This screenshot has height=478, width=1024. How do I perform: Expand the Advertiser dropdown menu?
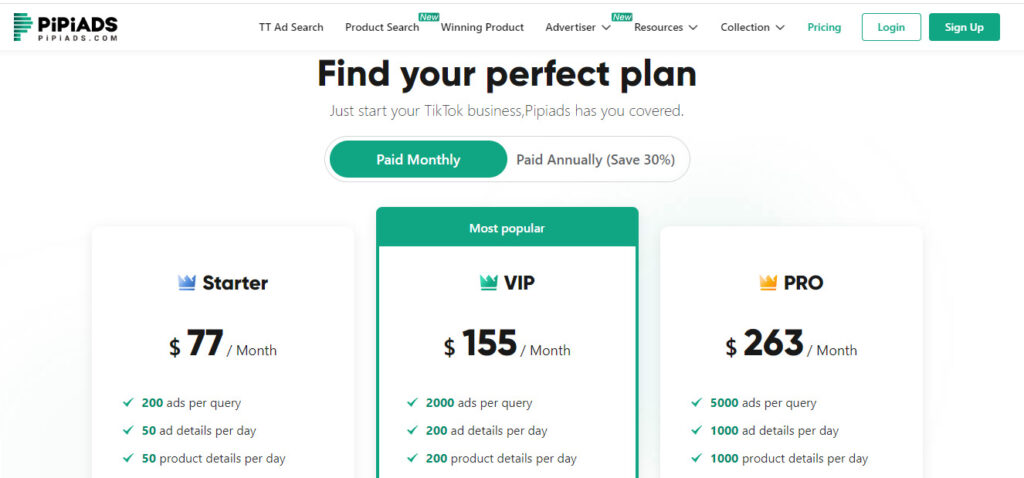click(578, 27)
